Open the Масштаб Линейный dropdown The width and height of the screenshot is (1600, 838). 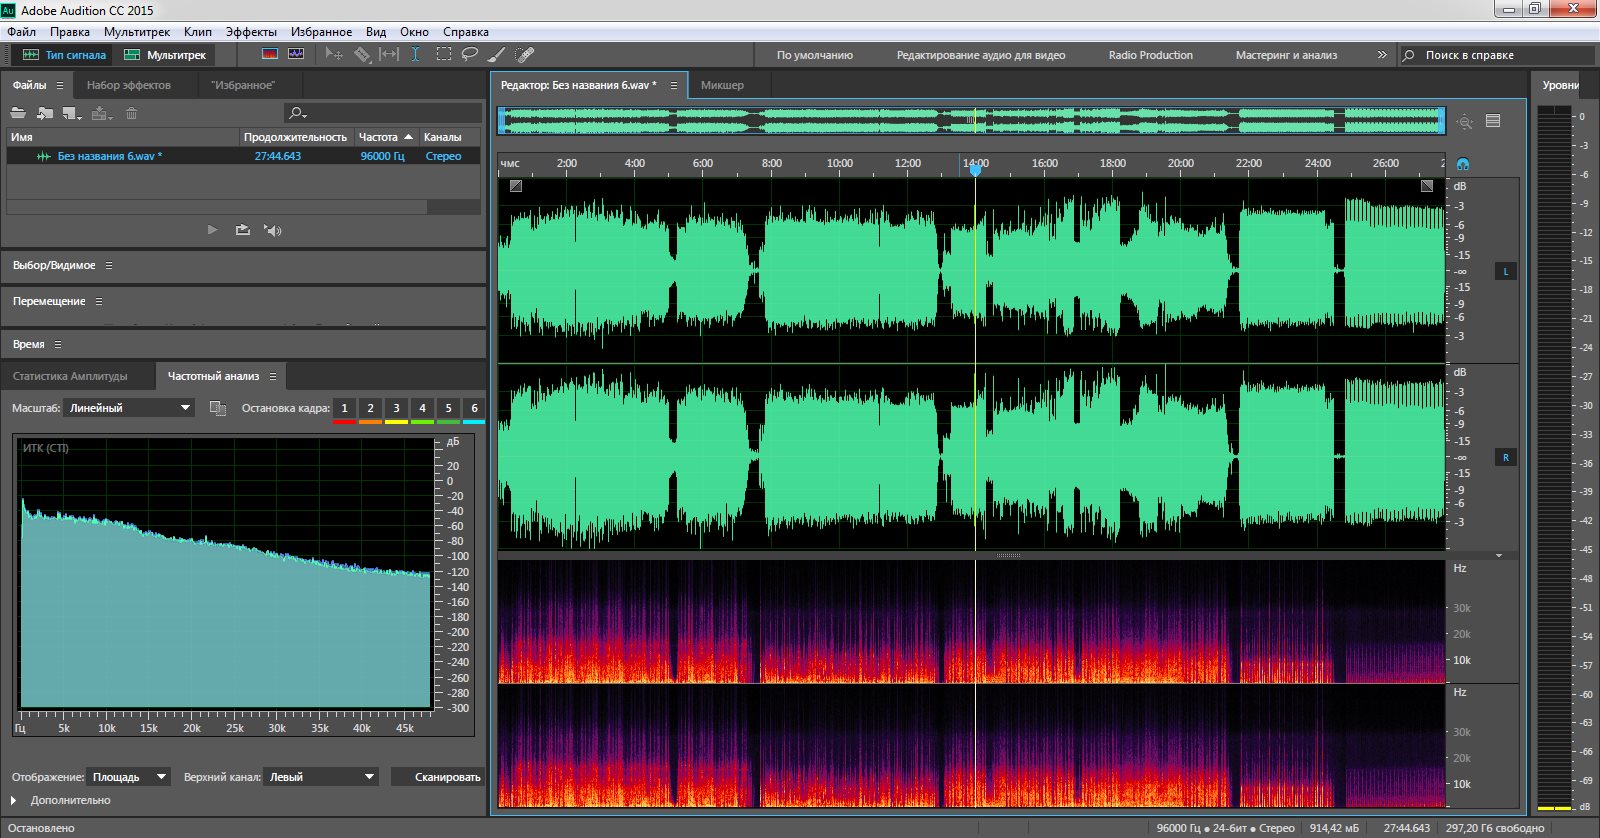[x=129, y=408]
